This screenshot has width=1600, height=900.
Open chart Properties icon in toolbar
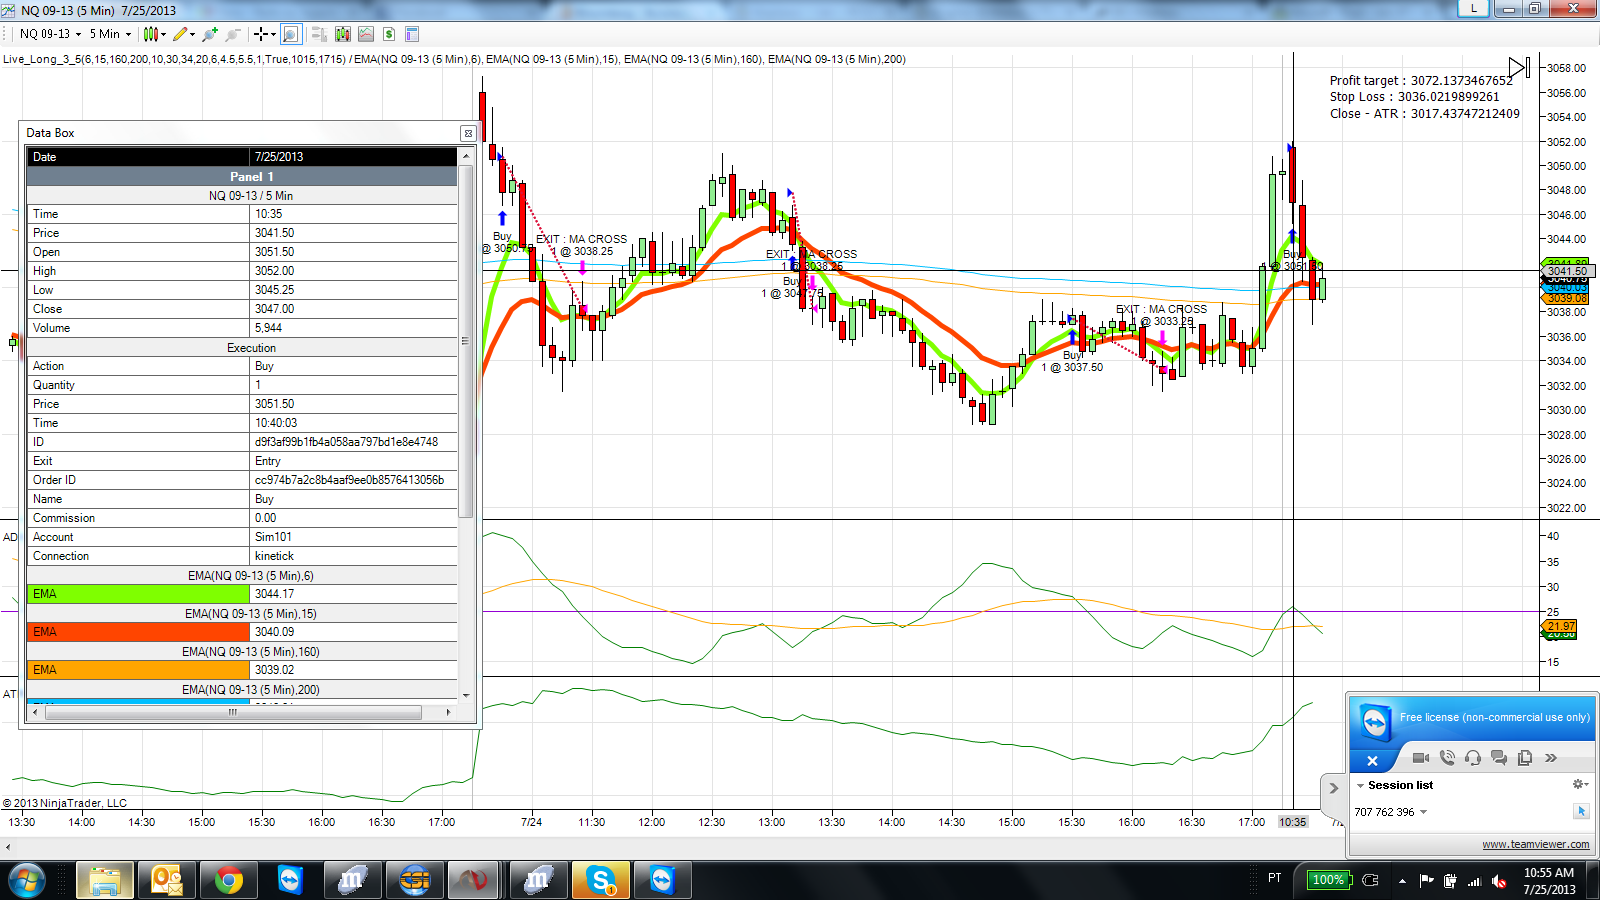(x=412, y=34)
